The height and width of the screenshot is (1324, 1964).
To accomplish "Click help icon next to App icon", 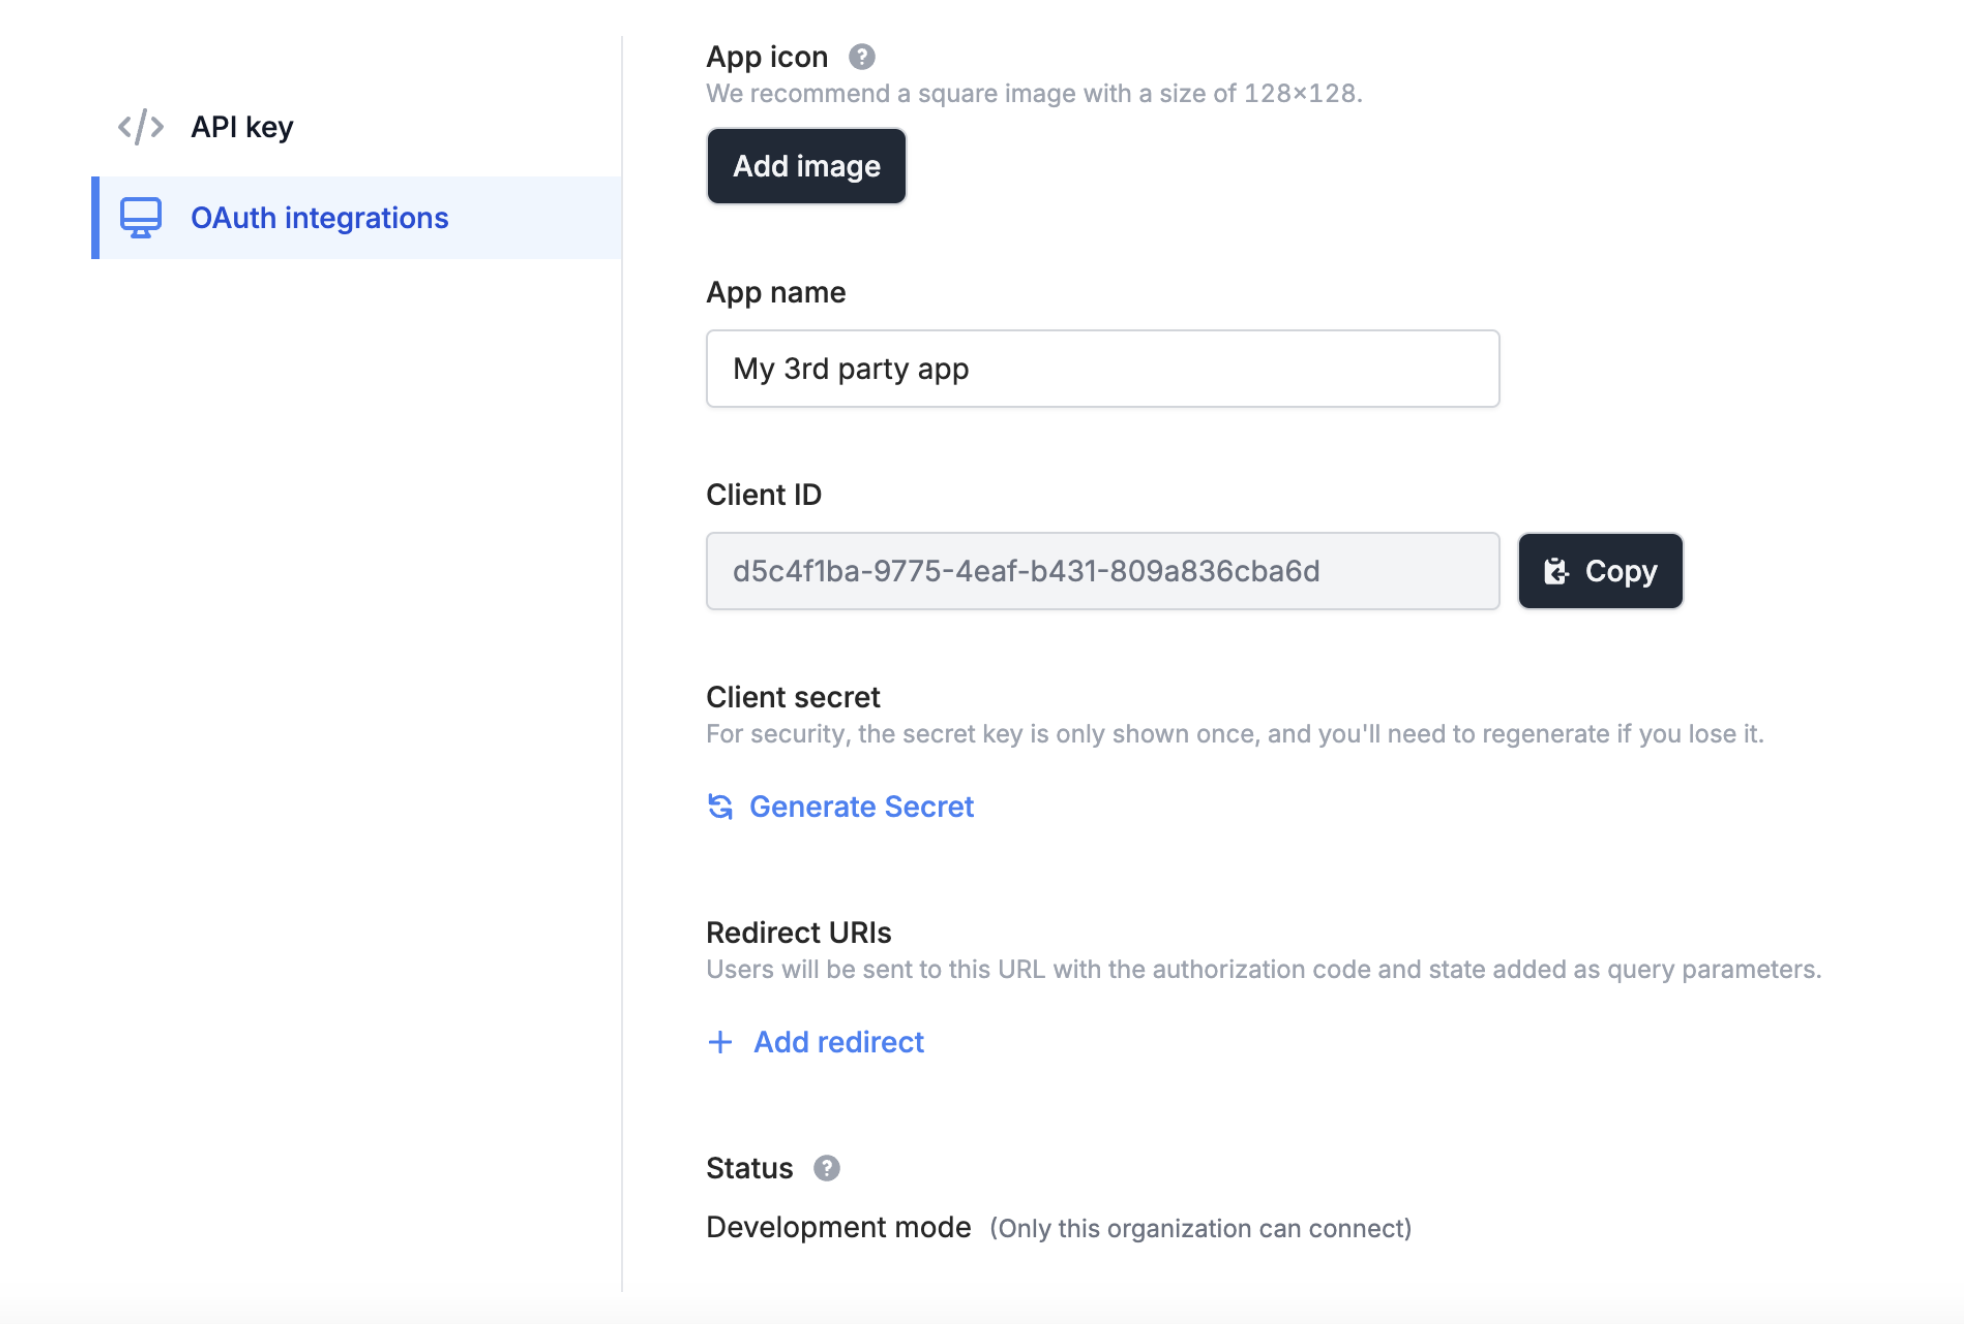I will [x=861, y=57].
